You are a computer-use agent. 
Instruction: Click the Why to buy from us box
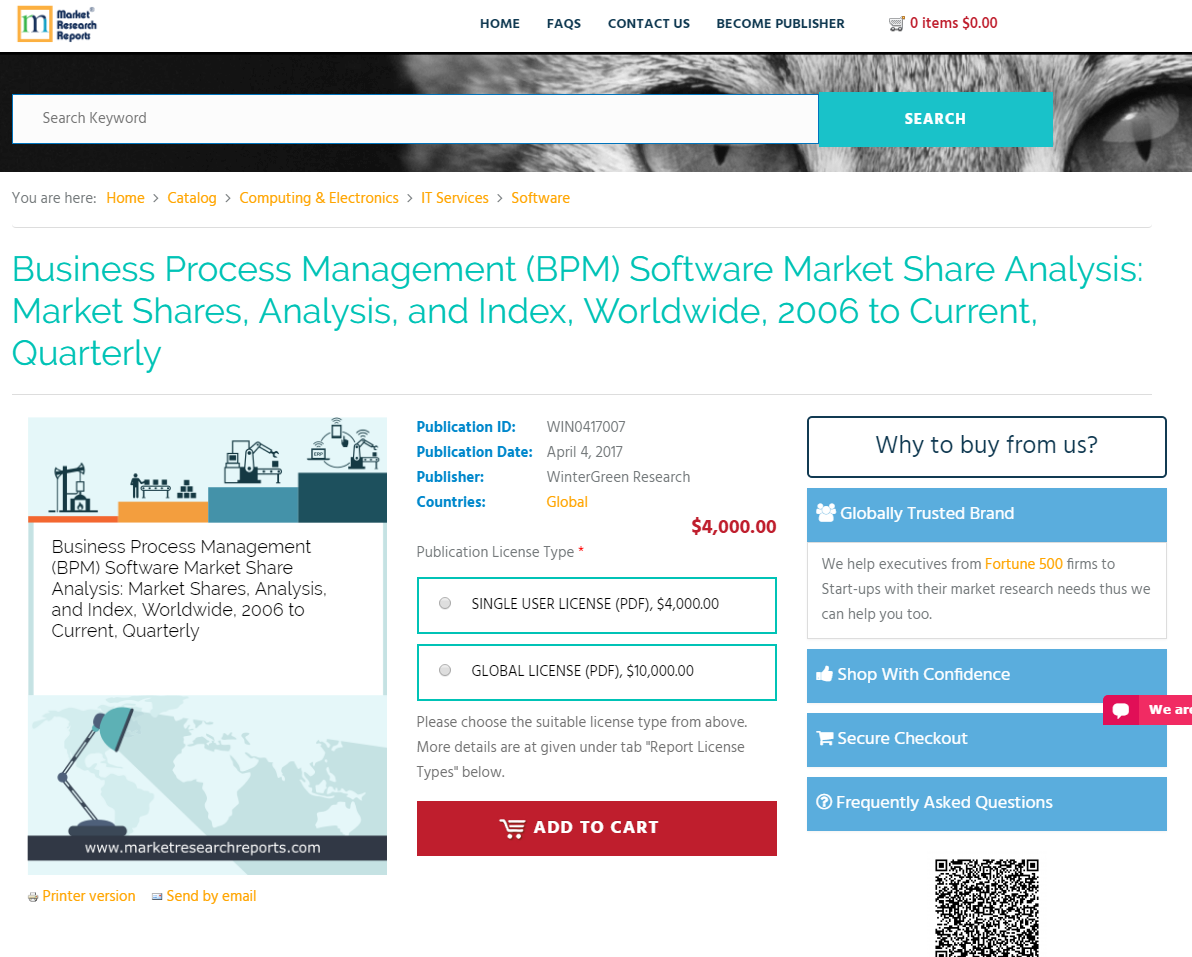(x=986, y=446)
